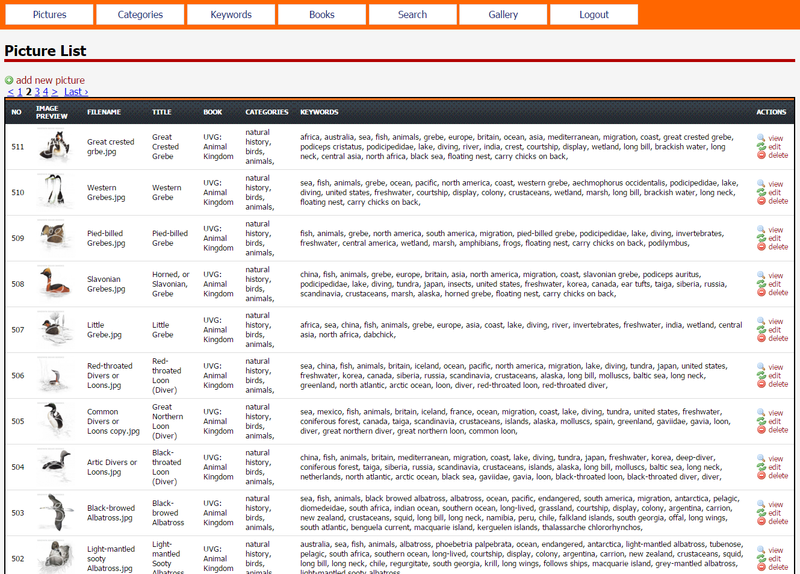Image resolution: width=800 pixels, height=574 pixels.
Task: Go to previous page with < link
Action: (x=11, y=92)
